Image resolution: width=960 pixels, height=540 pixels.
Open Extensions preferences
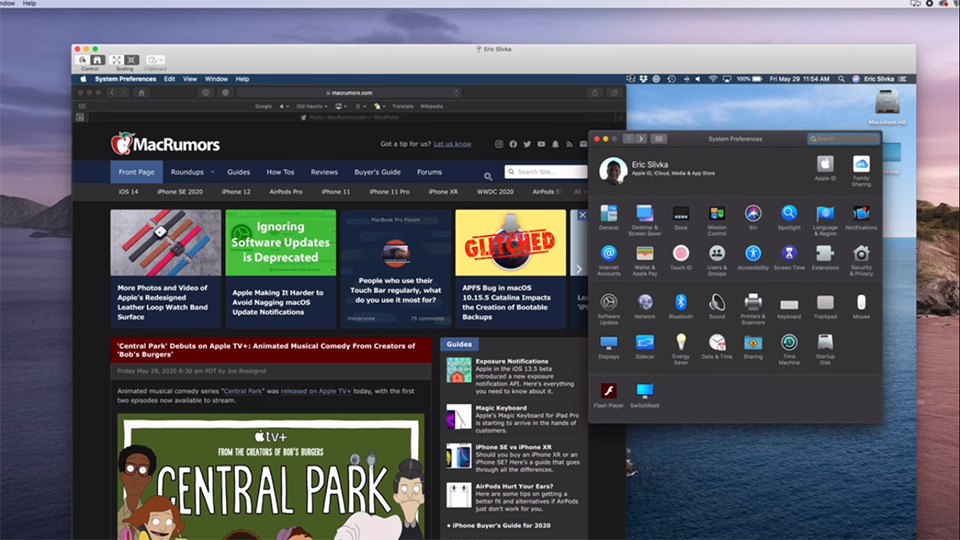(825, 257)
